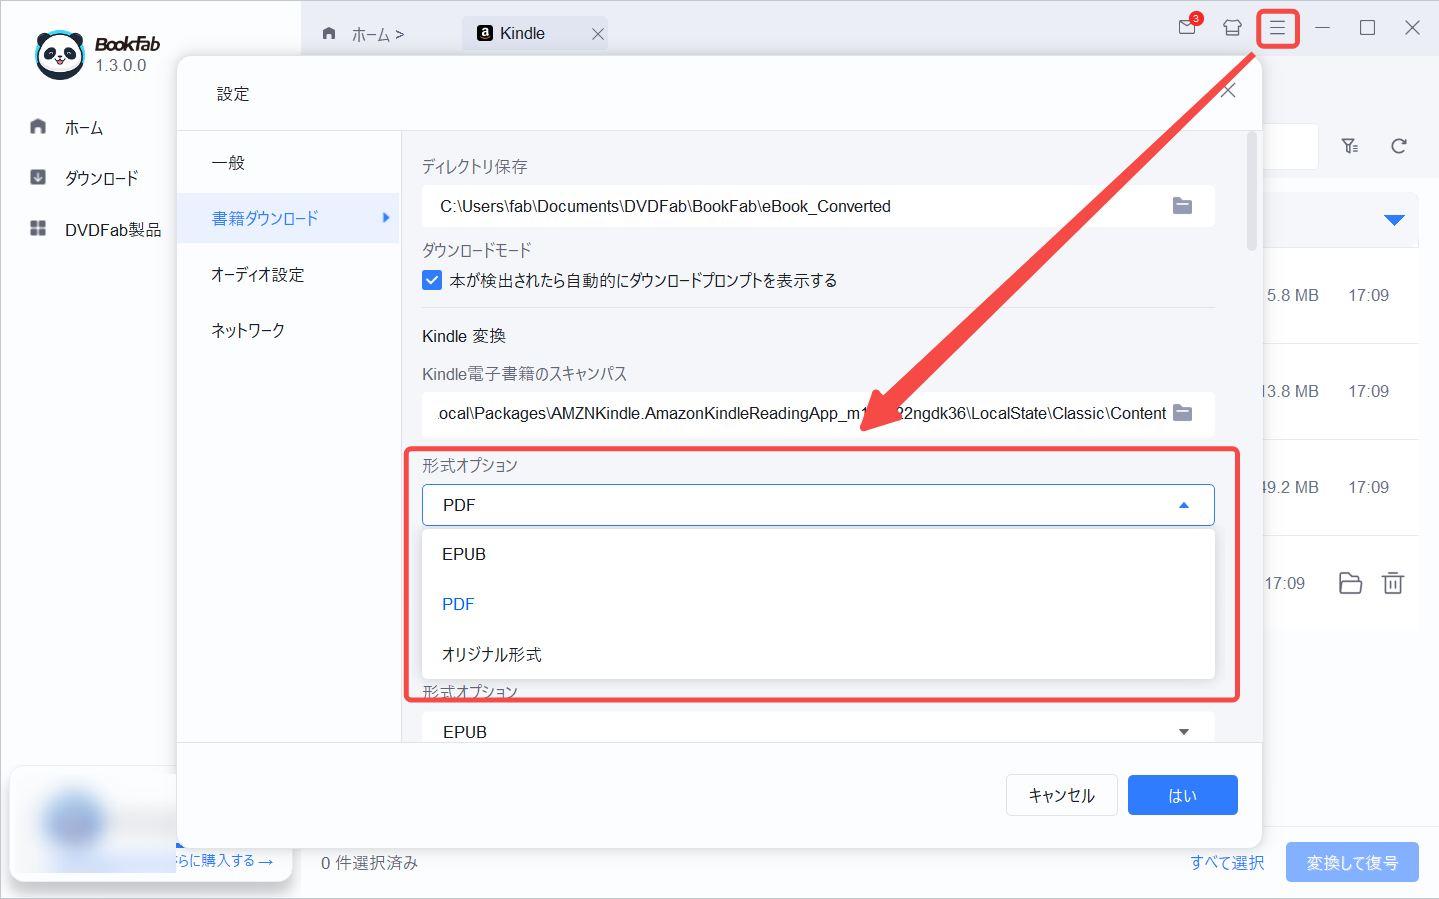Select the General (一般) settings tab
Screen dimensions: 1439x899
tap(288, 162)
